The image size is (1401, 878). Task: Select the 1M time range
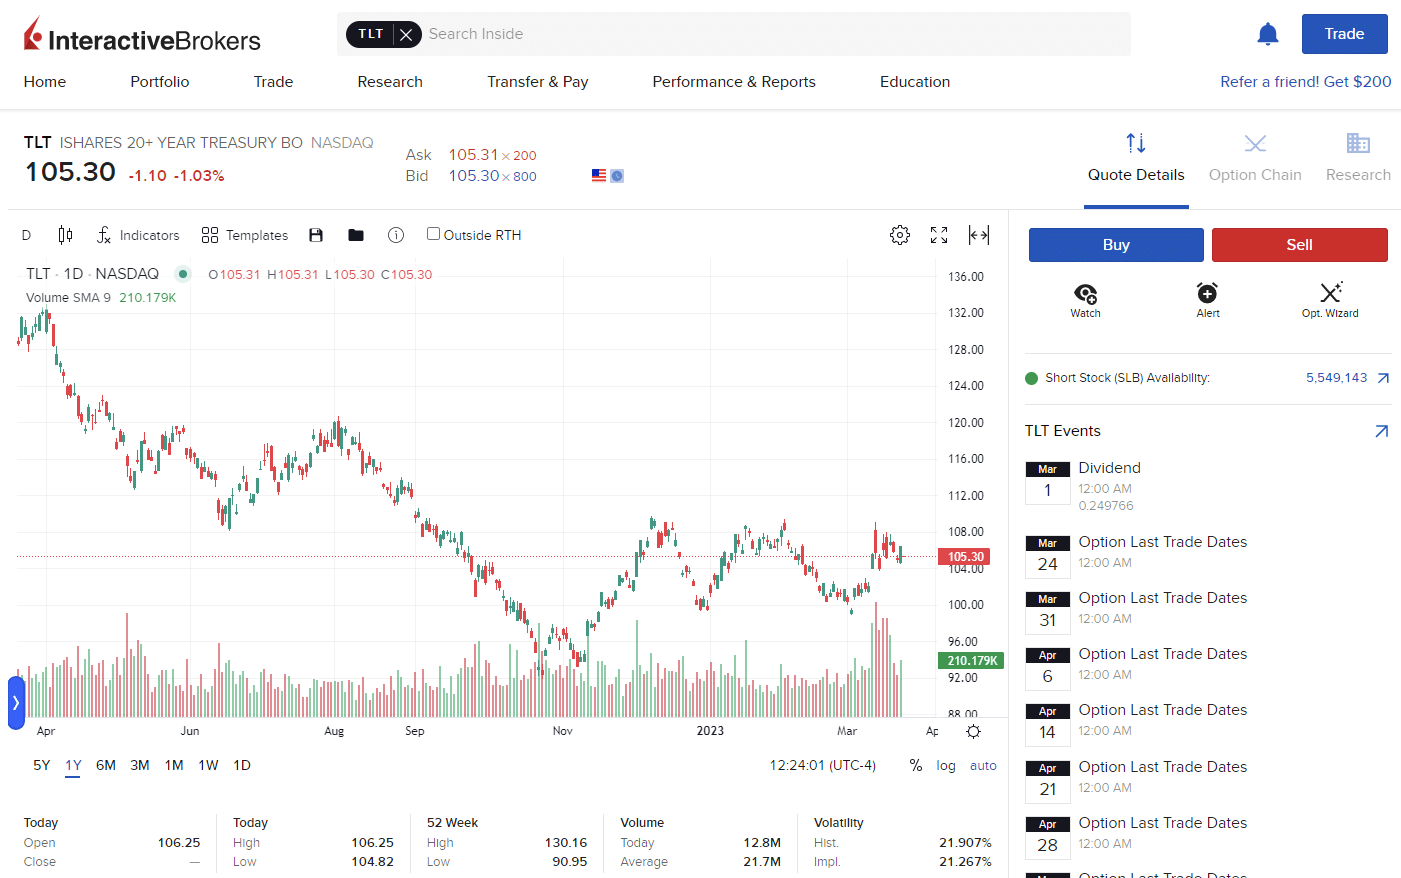tap(174, 766)
